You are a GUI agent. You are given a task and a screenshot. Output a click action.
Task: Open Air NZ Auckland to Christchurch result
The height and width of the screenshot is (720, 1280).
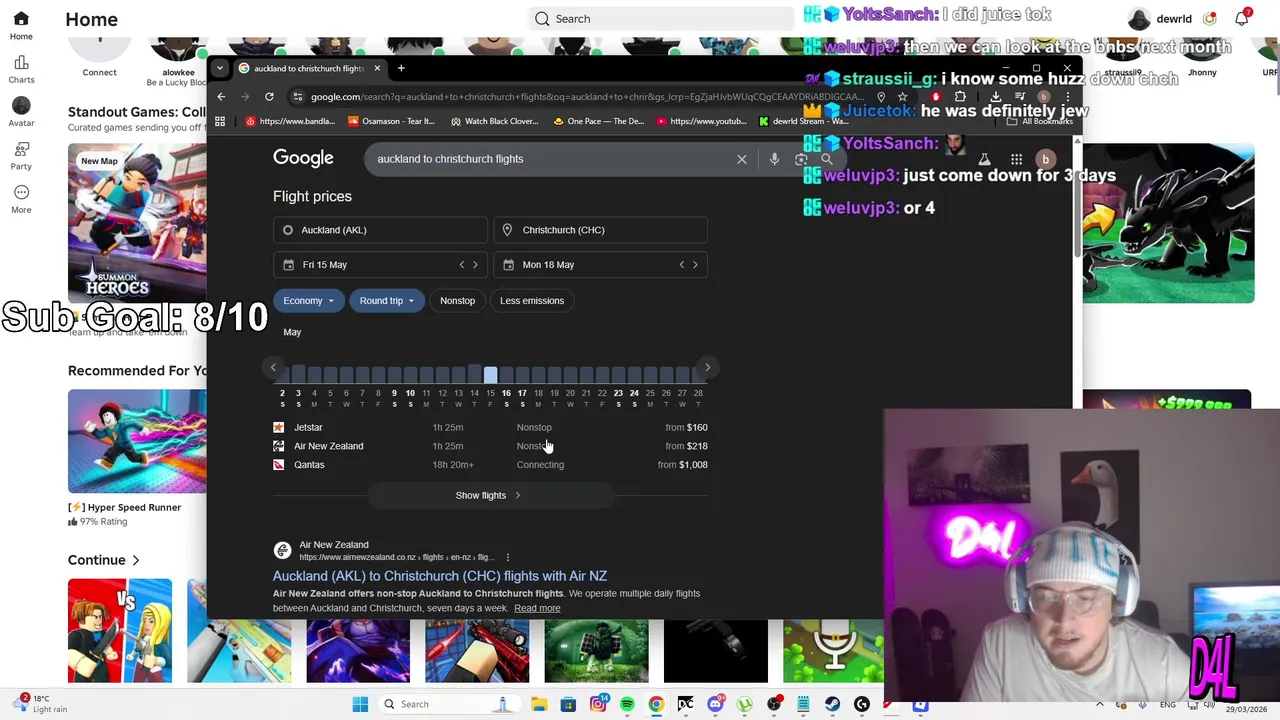tap(440, 576)
